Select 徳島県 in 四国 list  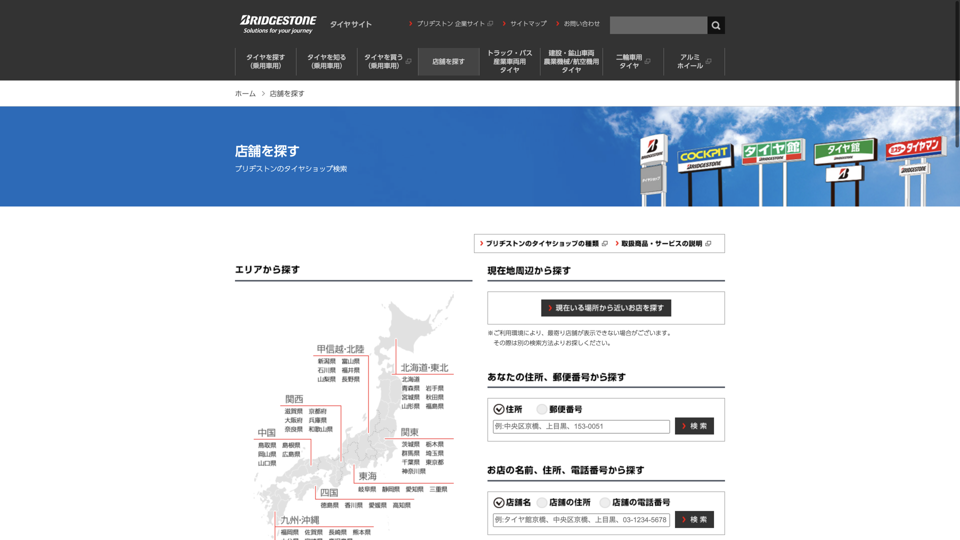(x=329, y=506)
